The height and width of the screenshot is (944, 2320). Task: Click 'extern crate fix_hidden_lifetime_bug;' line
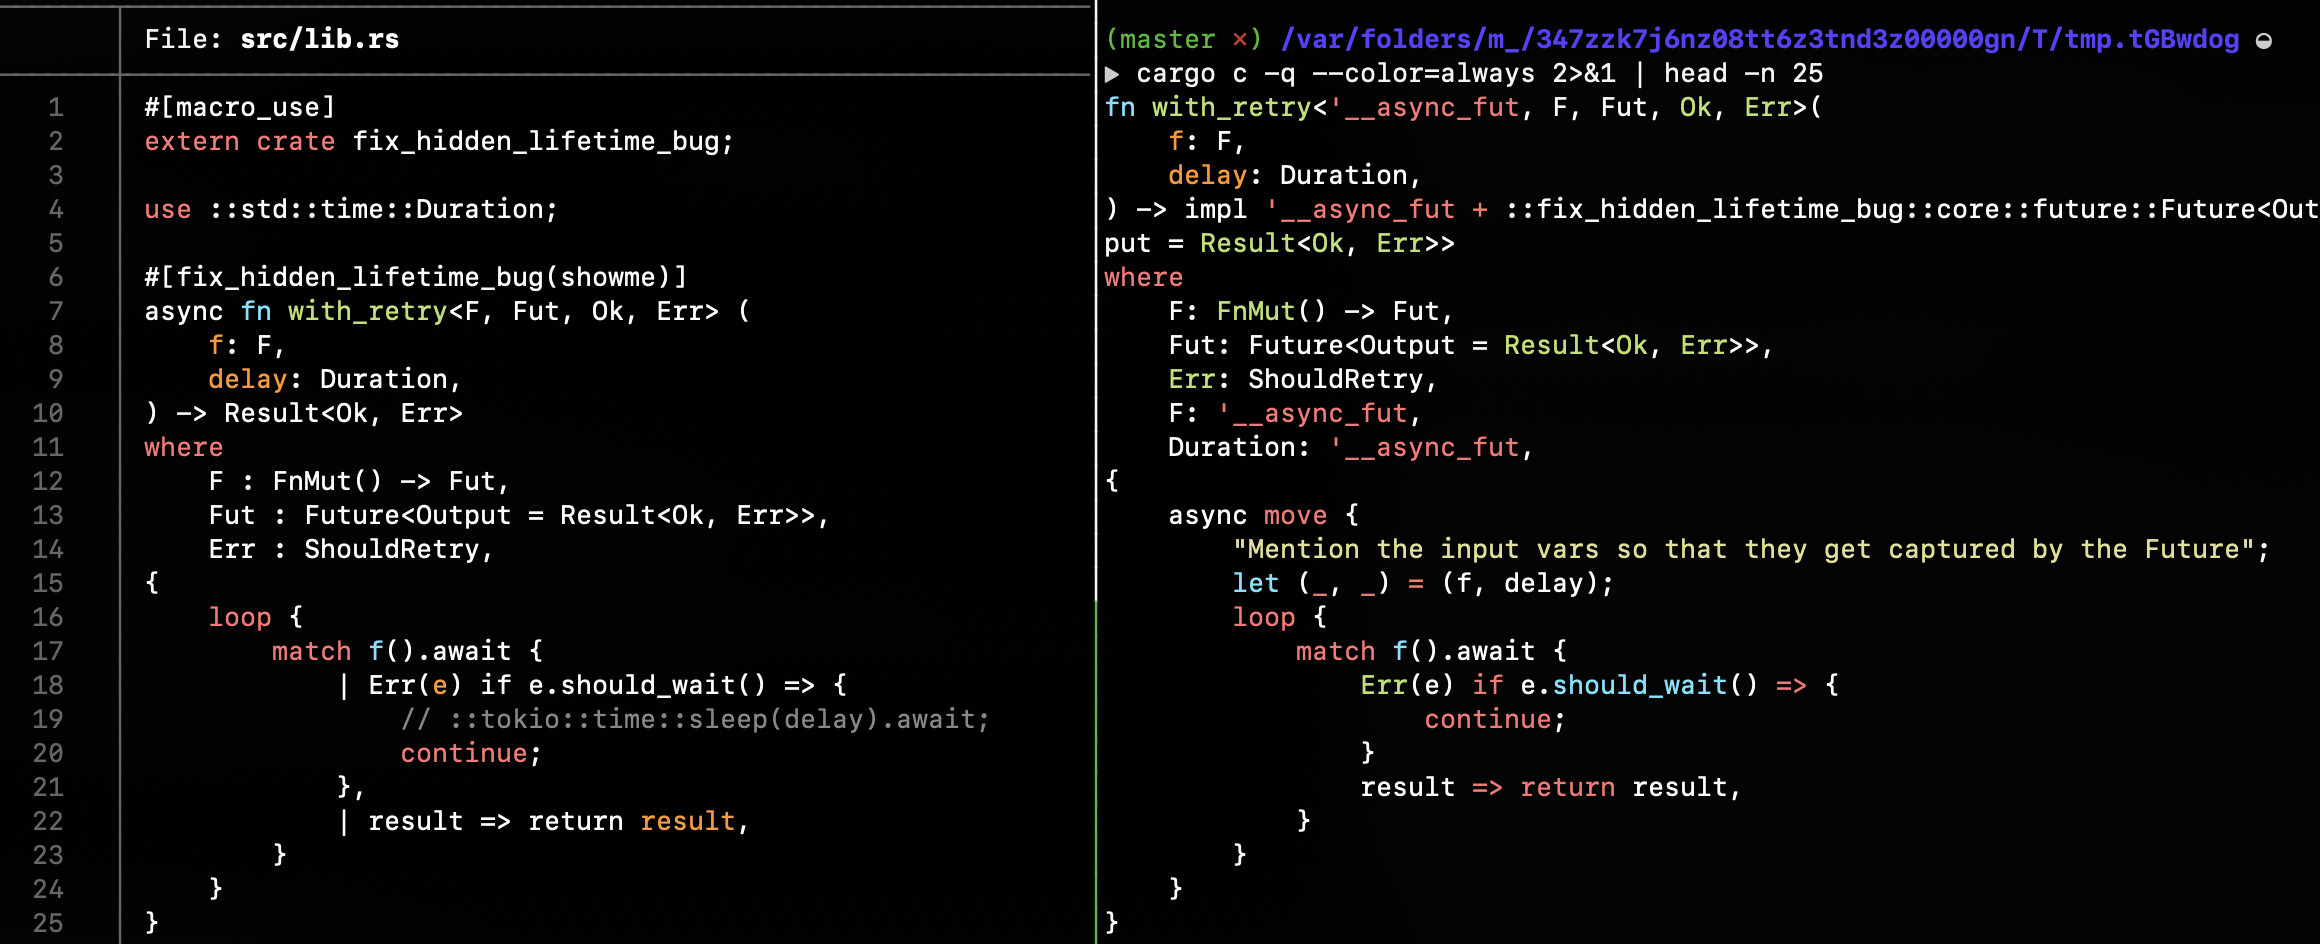tap(439, 141)
